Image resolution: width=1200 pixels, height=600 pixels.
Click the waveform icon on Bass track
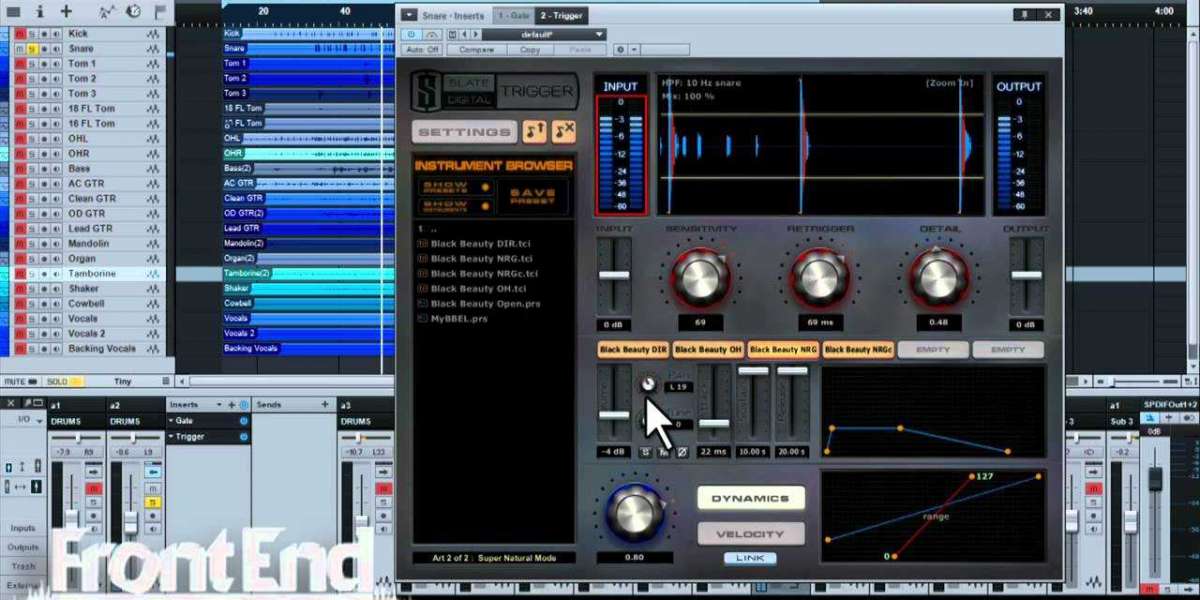click(x=153, y=168)
